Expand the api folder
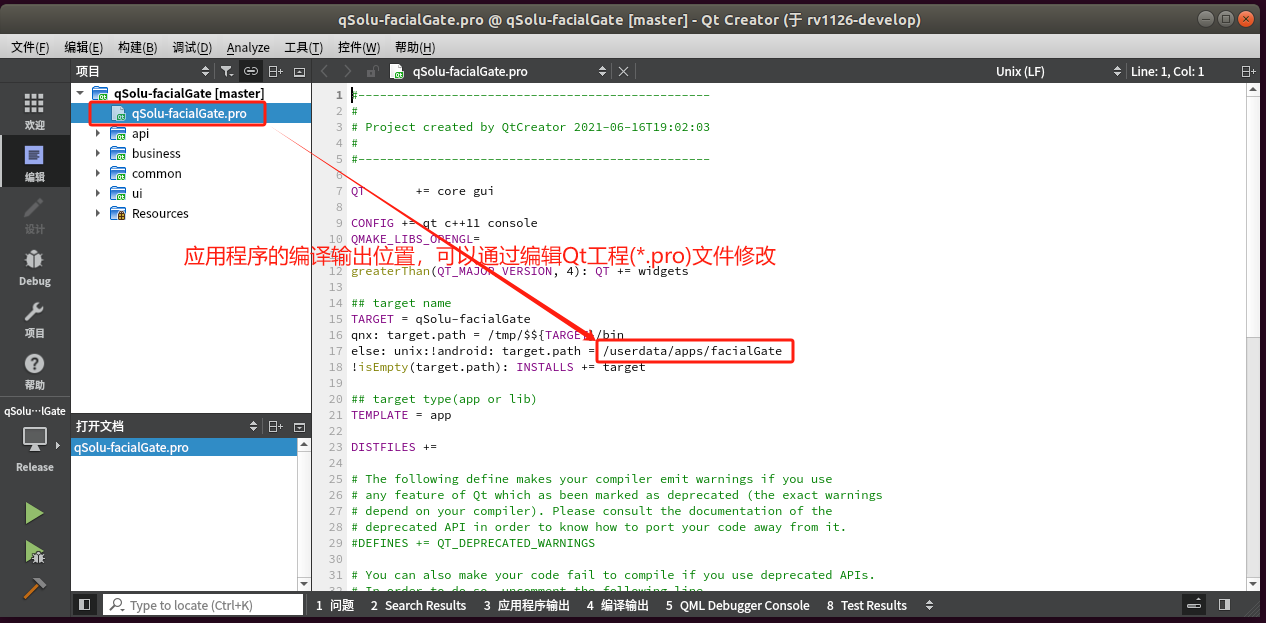This screenshot has height=623, width=1266. tap(98, 133)
